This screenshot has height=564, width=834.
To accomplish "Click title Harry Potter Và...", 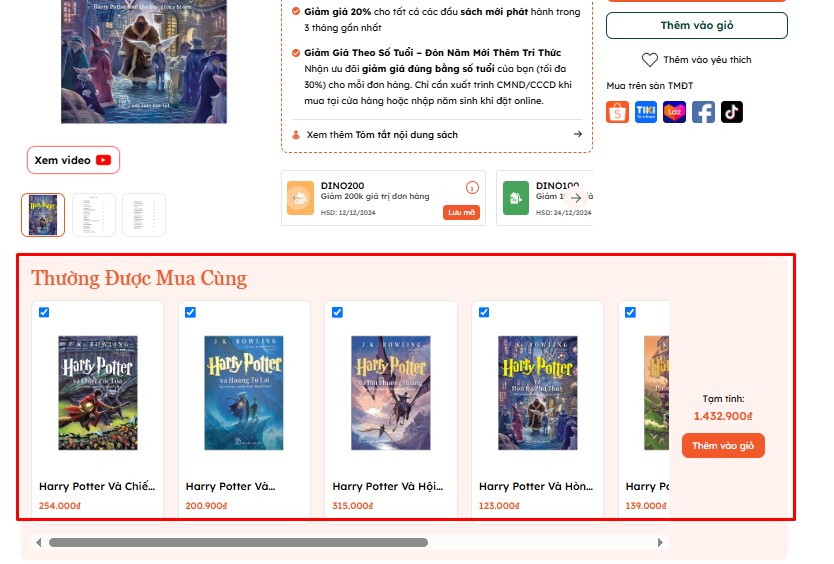I will (x=230, y=486).
